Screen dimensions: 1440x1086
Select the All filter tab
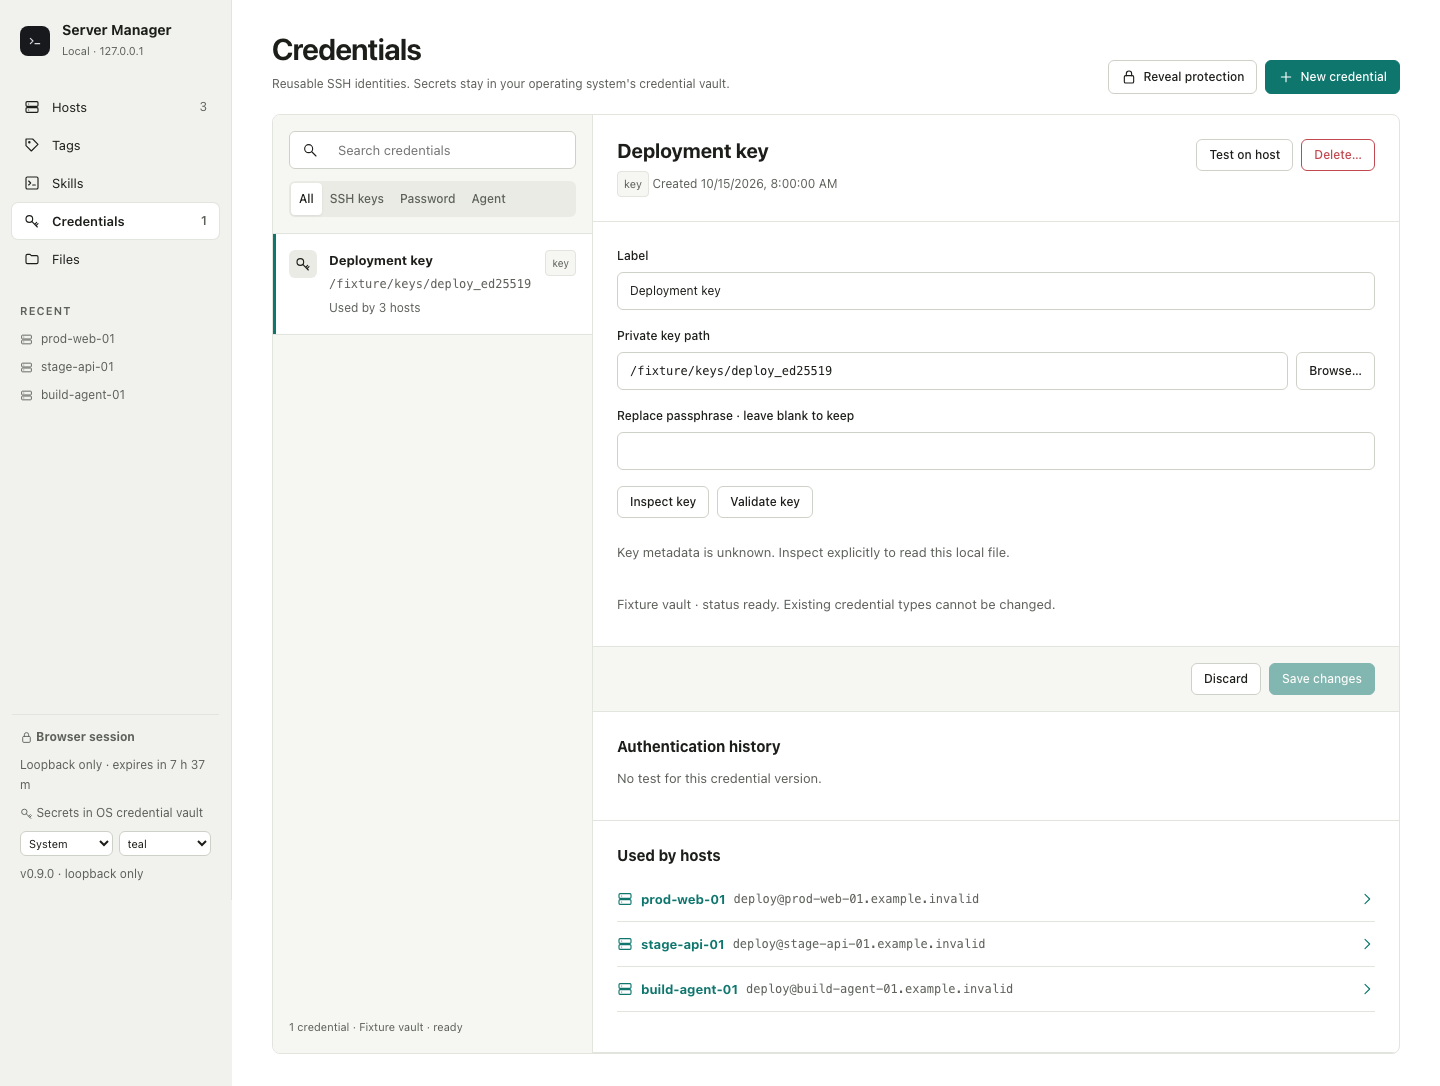pyautogui.click(x=306, y=199)
